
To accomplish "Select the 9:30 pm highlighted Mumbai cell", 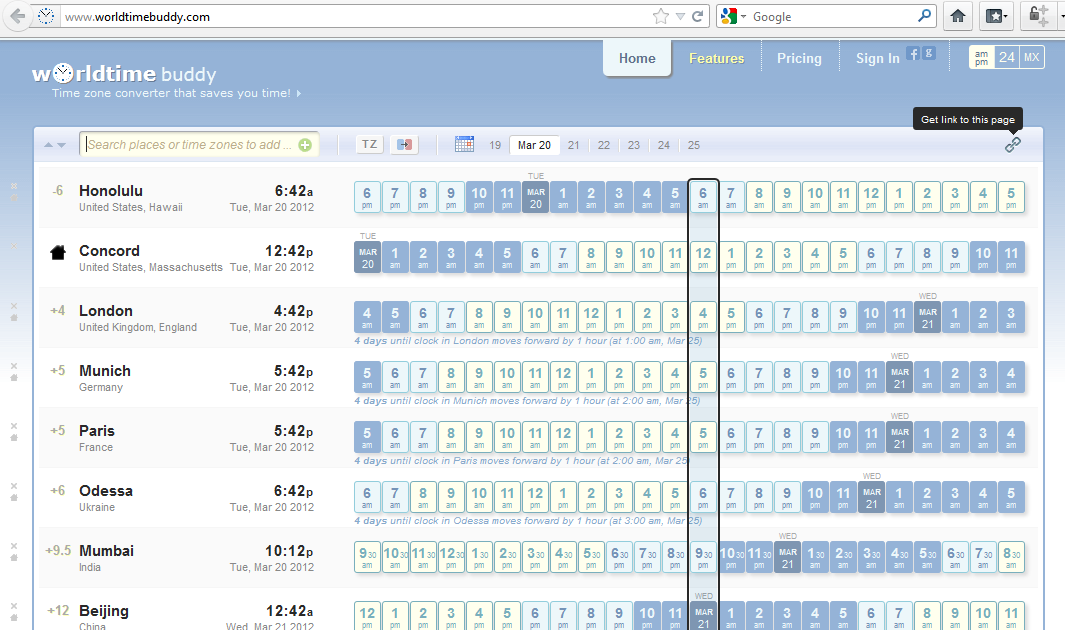I will 703,557.
